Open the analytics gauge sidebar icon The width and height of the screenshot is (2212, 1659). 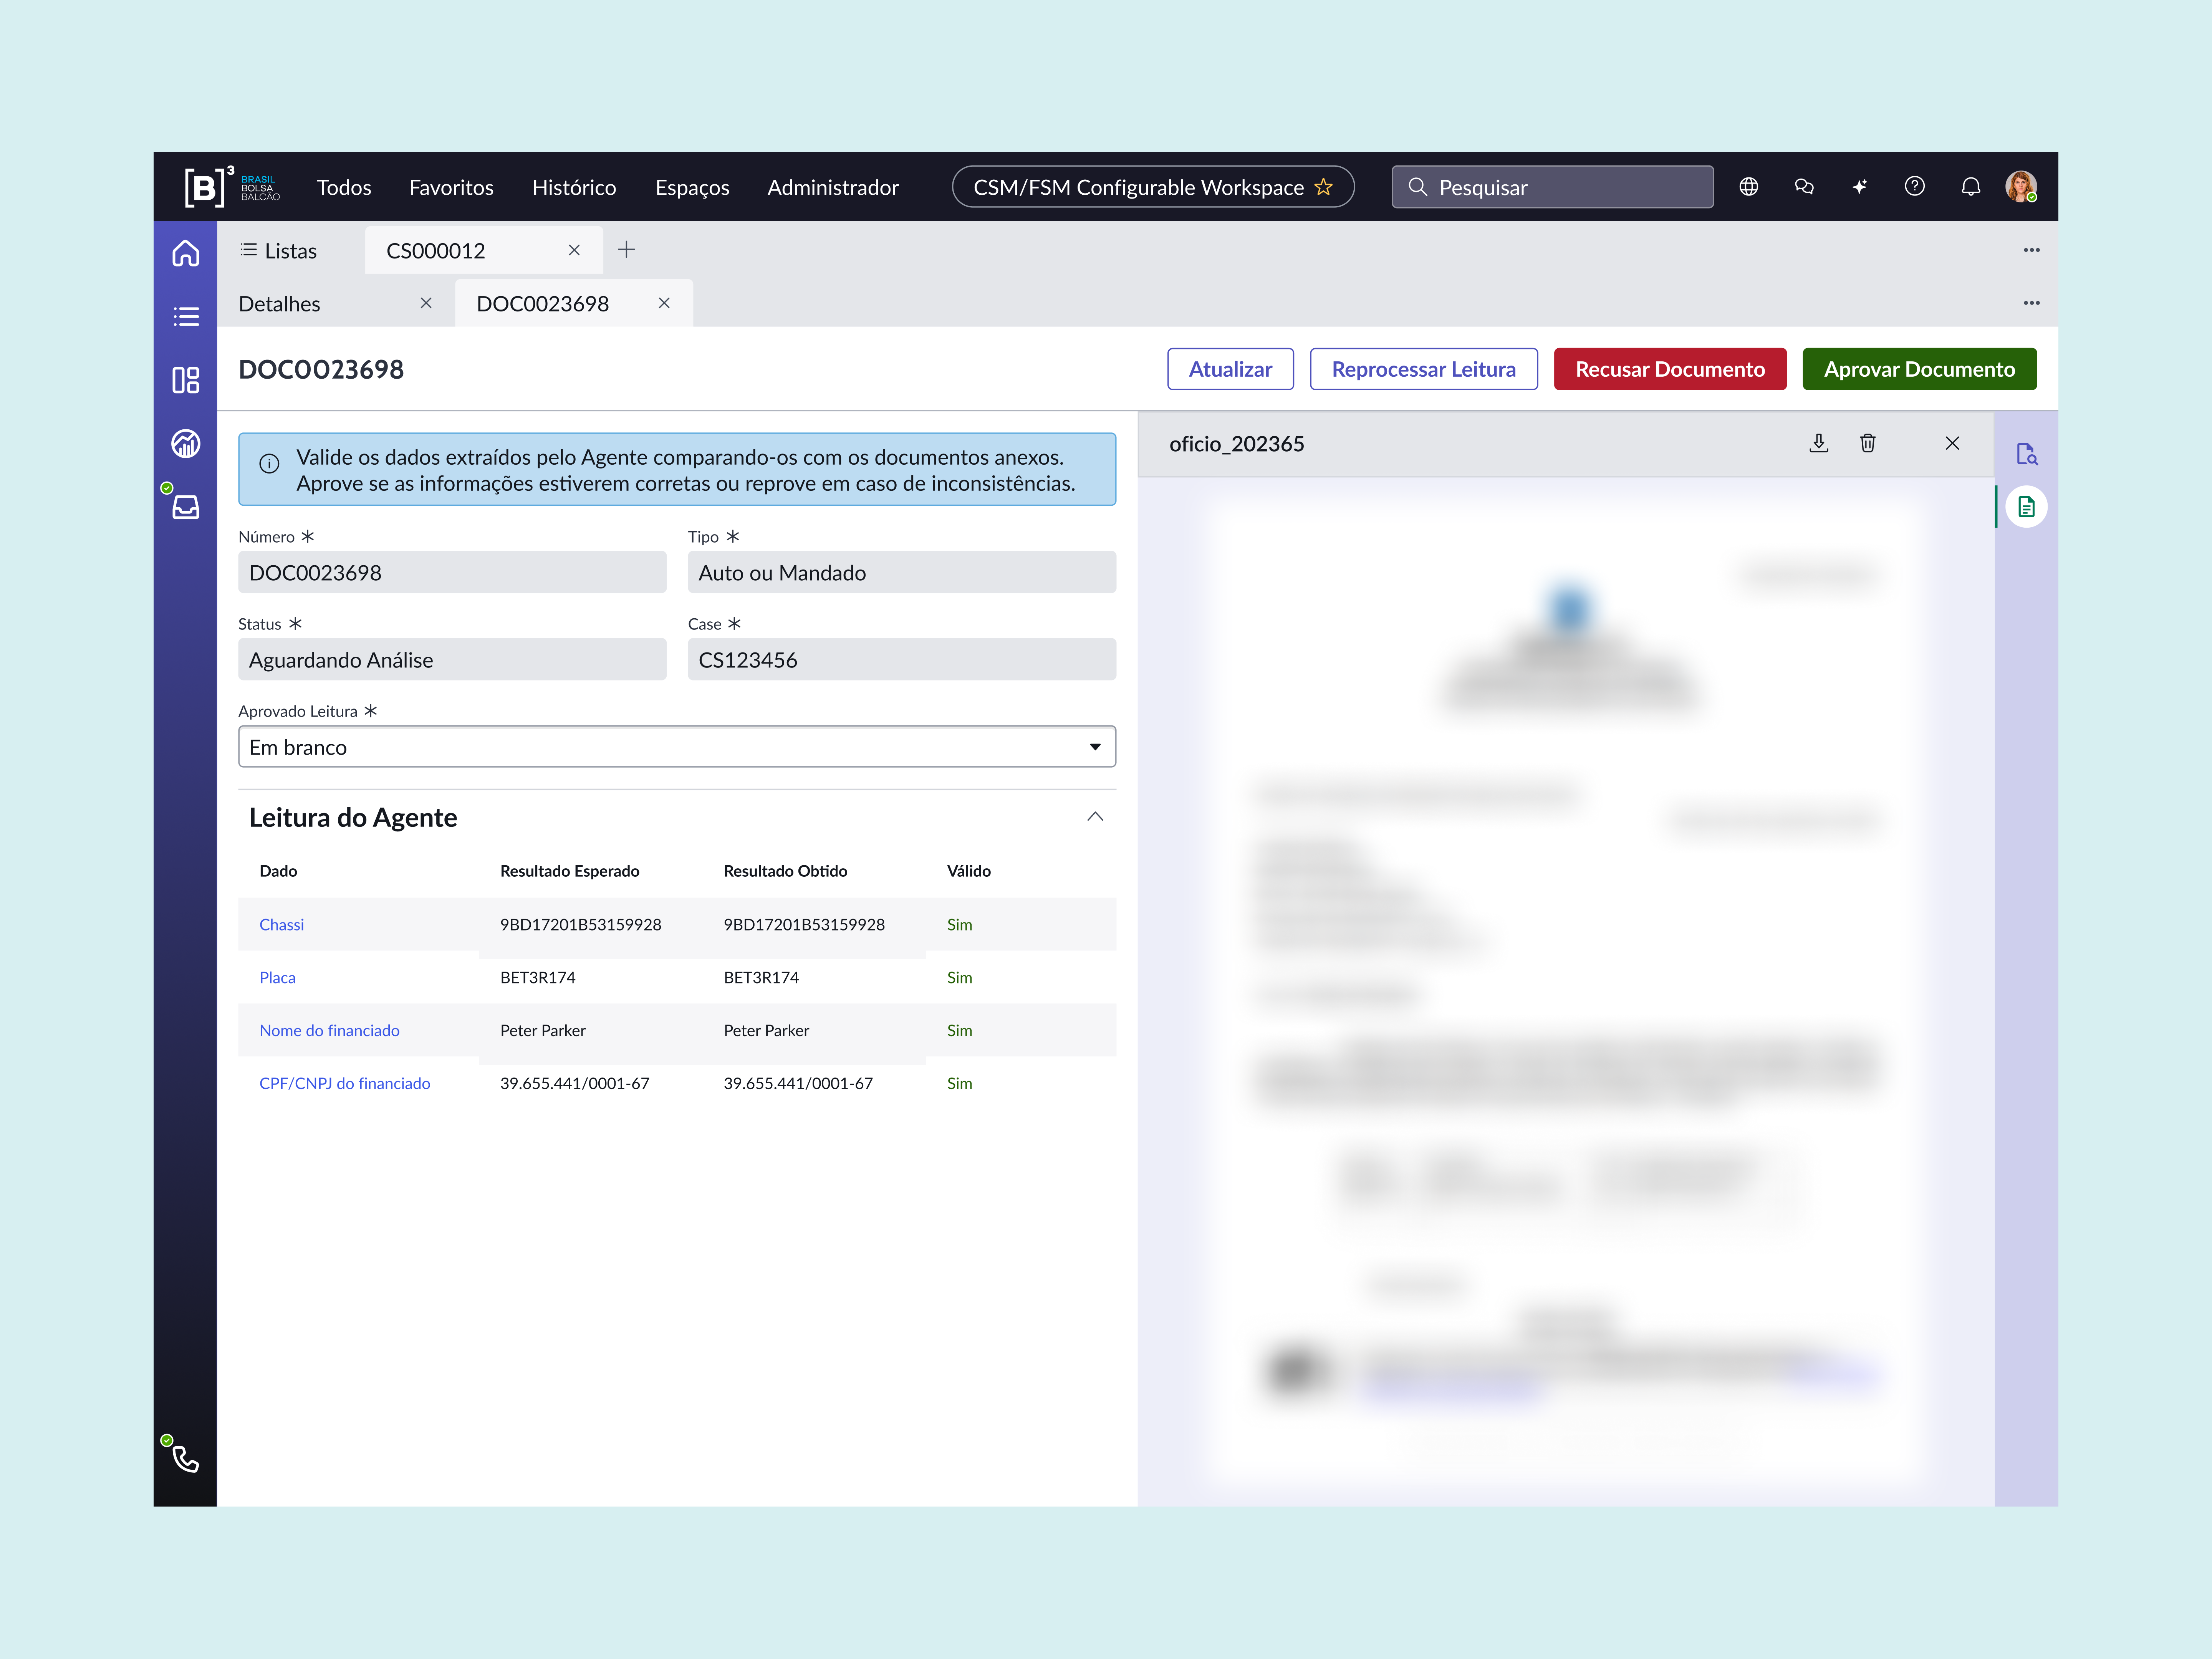coord(185,443)
